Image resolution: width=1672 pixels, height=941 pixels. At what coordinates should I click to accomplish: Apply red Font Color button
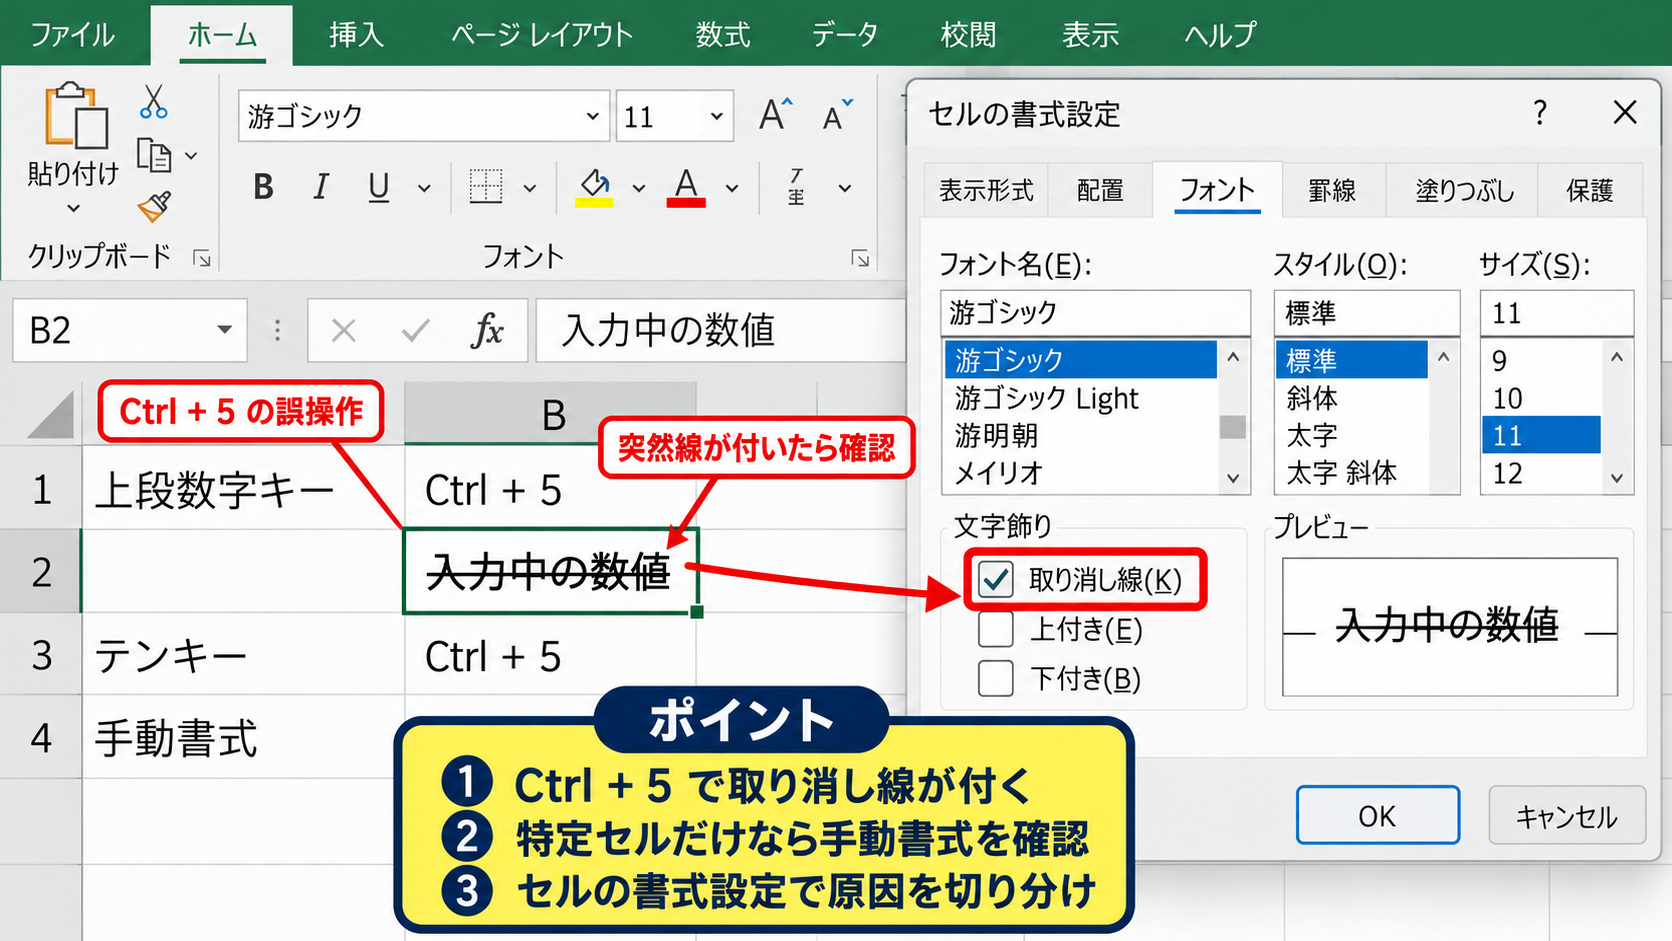686,187
